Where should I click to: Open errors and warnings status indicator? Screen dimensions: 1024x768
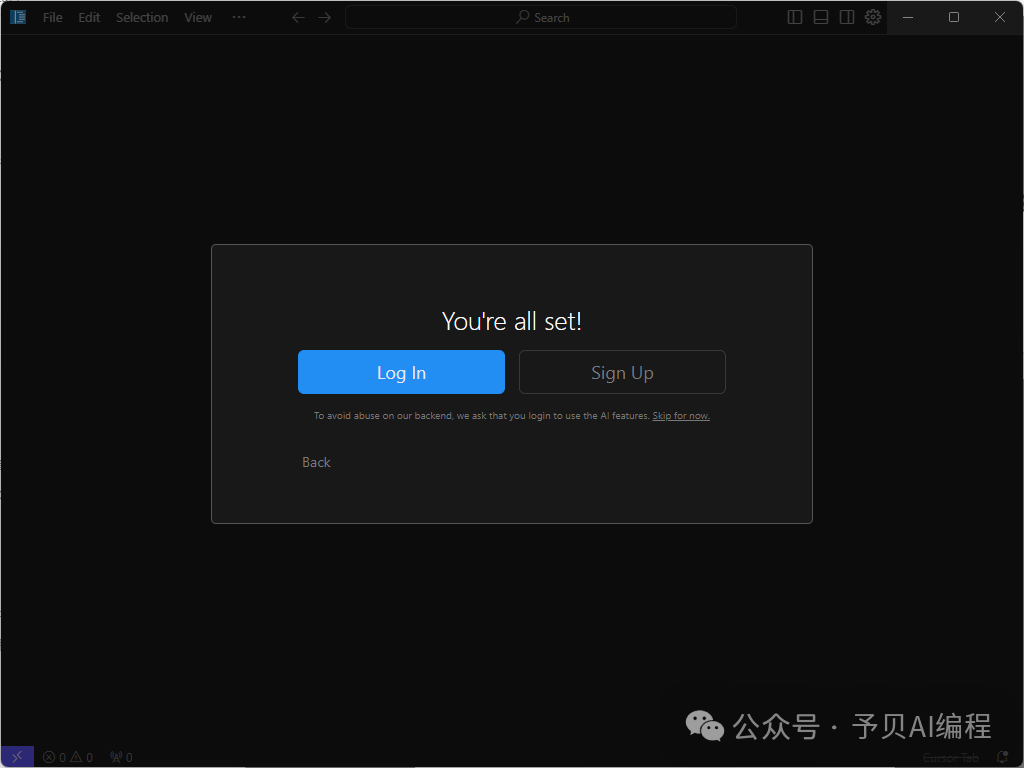(68, 758)
